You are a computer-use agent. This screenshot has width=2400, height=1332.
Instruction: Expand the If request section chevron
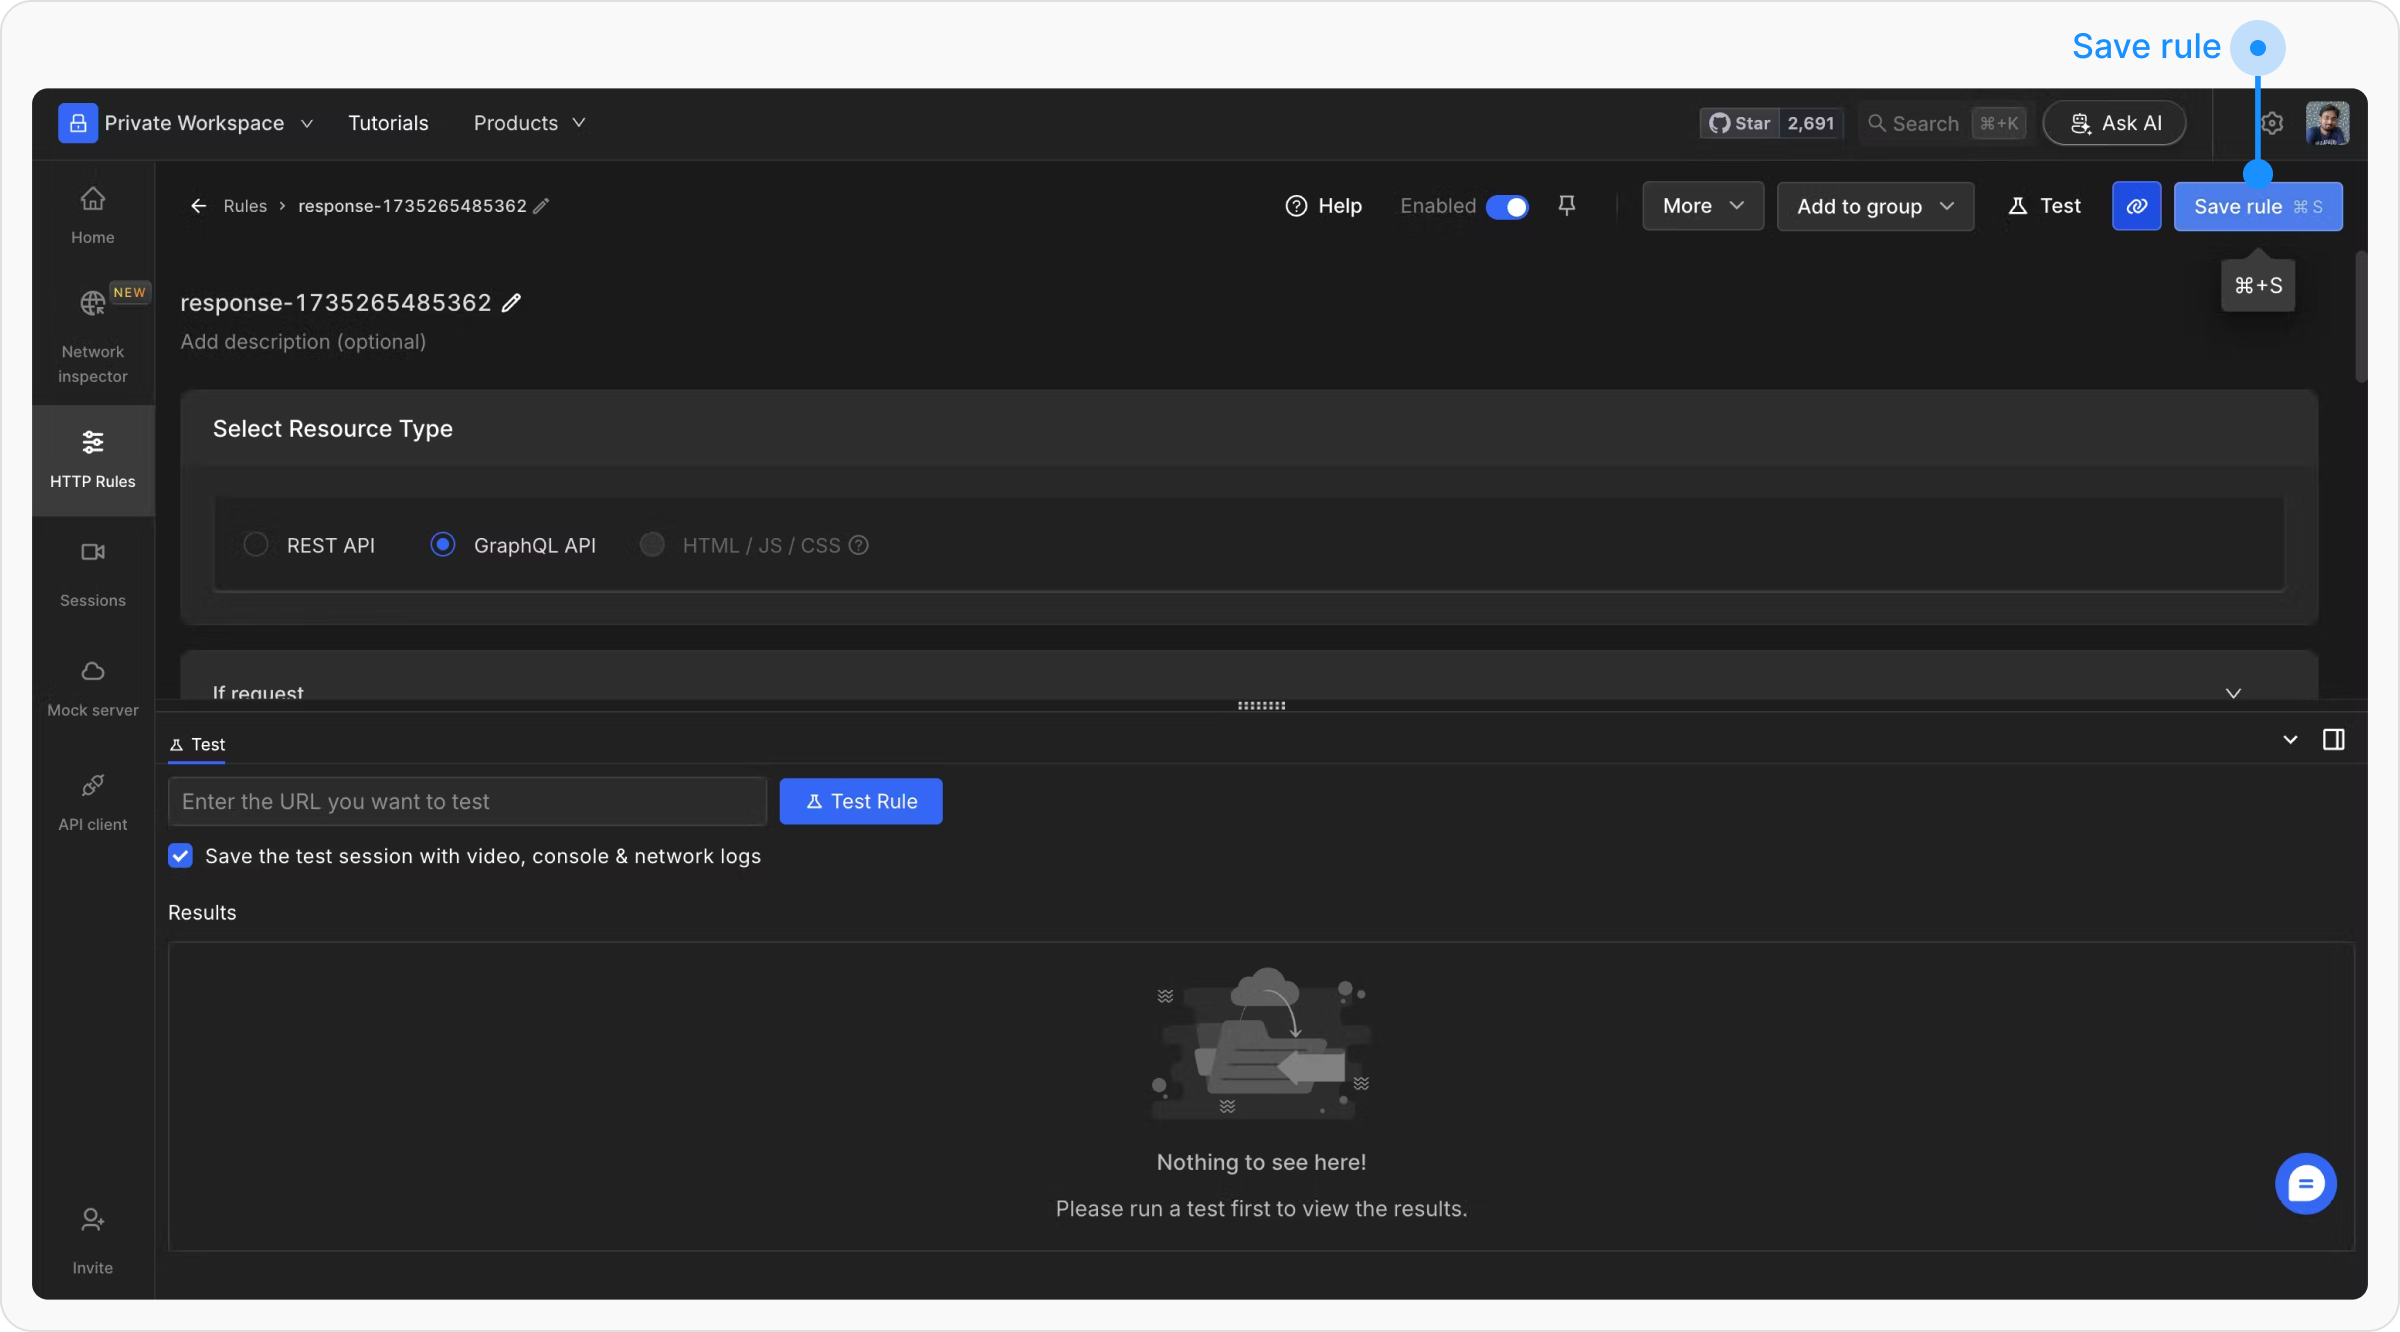2233,692
